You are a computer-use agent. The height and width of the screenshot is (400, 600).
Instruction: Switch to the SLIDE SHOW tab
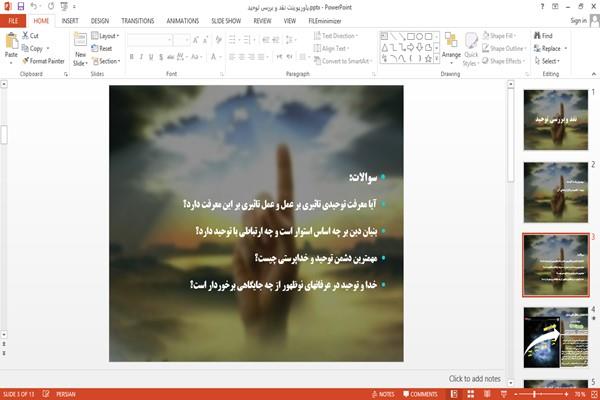pyautogui.click(x=226, y=21)
